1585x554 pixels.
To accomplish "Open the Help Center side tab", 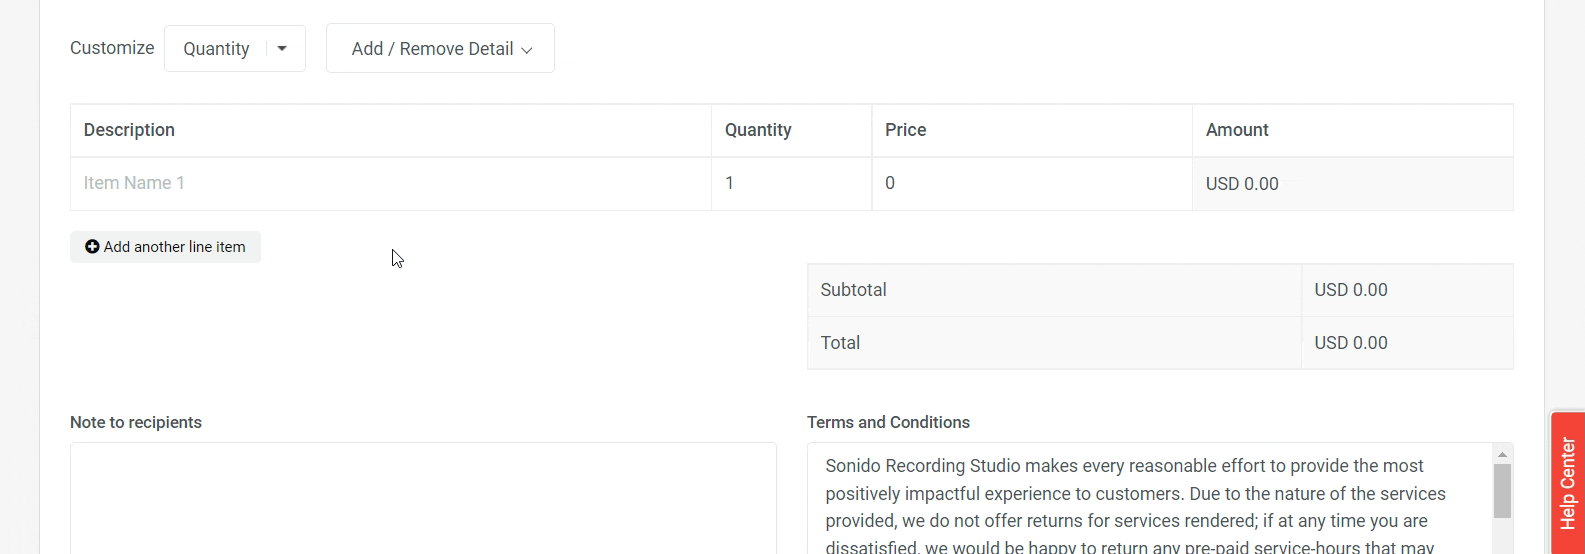I will pyautogui.click(x=1567, y=483).
